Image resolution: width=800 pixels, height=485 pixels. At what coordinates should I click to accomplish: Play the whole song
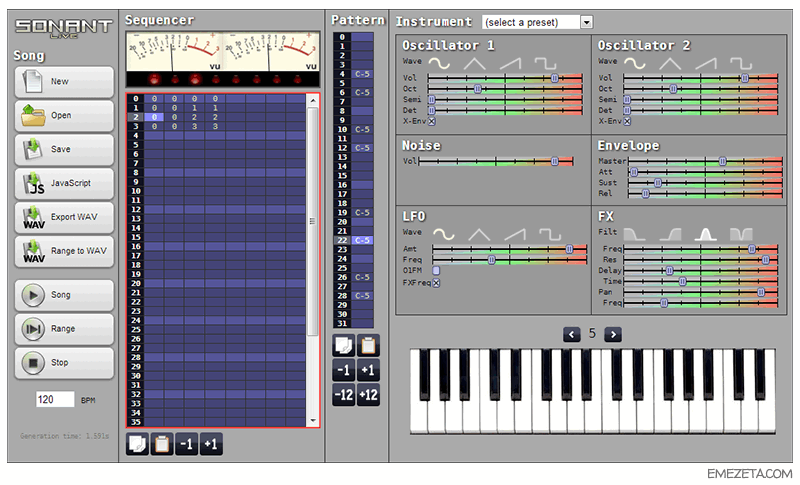(x=64, y=295)
